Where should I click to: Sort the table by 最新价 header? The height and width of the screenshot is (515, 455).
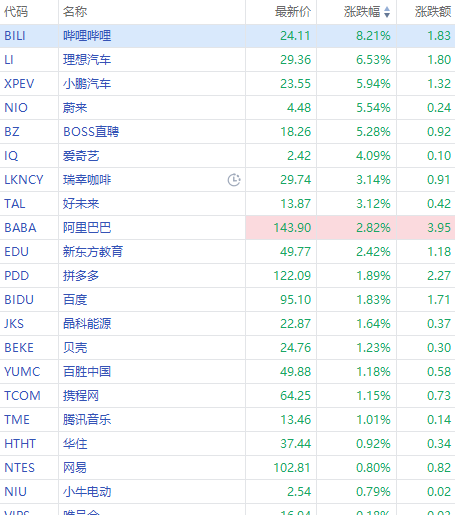293,12
